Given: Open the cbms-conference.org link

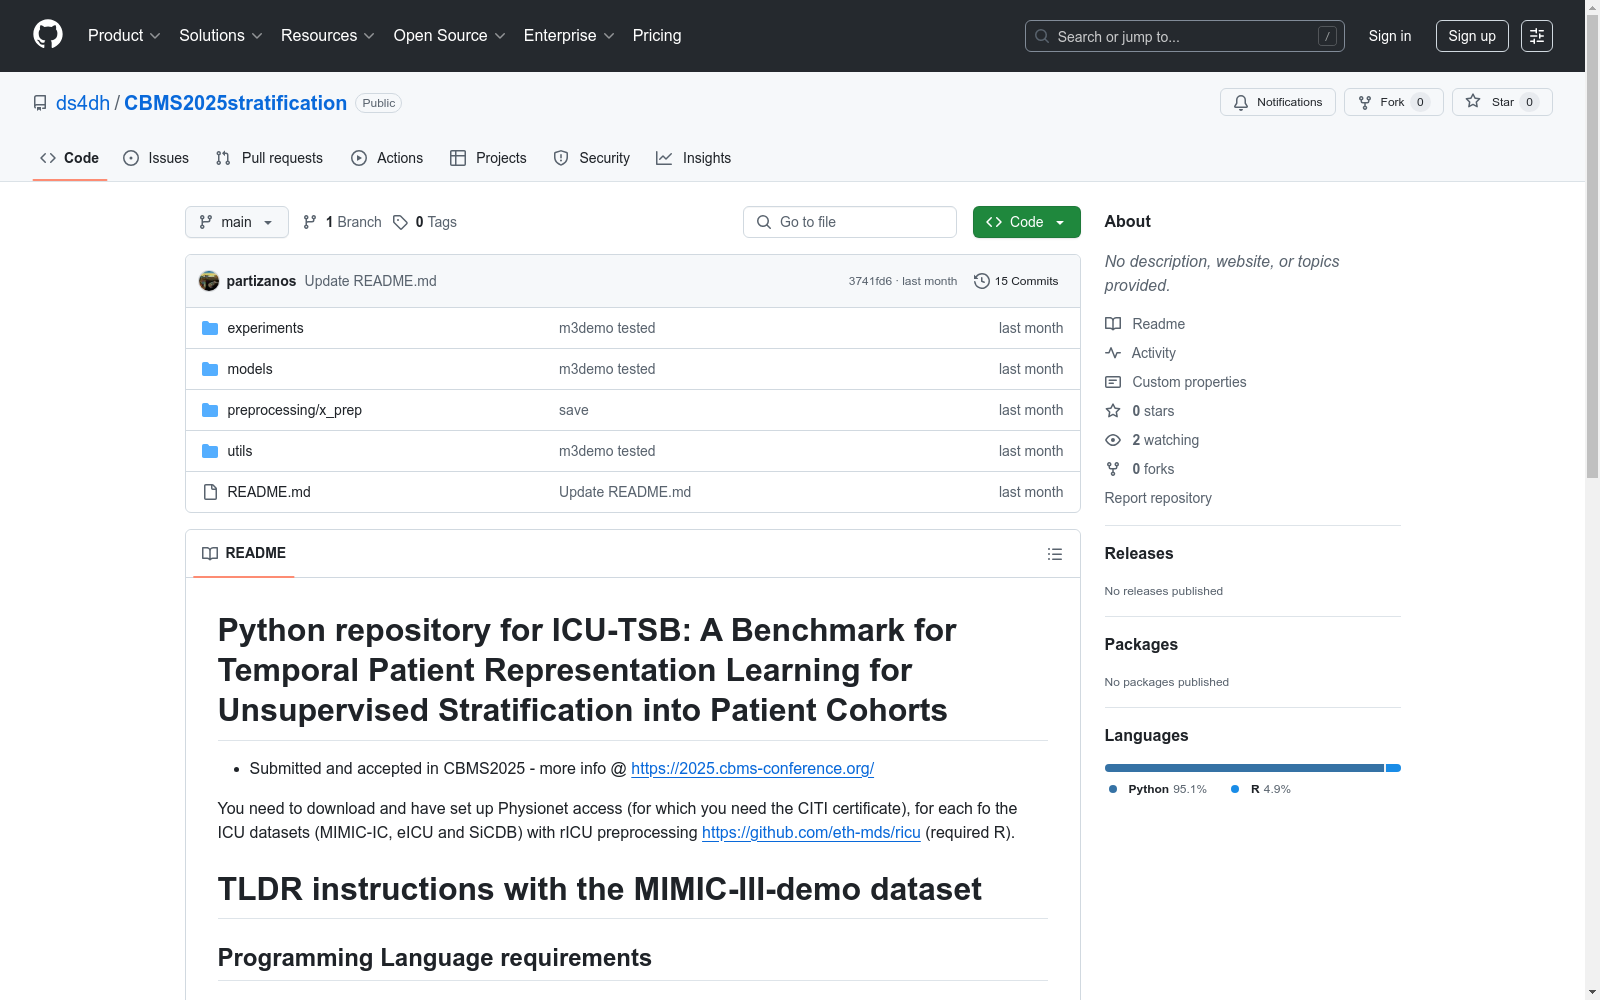Looking at the screenshot, I should pyautogui.click(x=752, y=768).
